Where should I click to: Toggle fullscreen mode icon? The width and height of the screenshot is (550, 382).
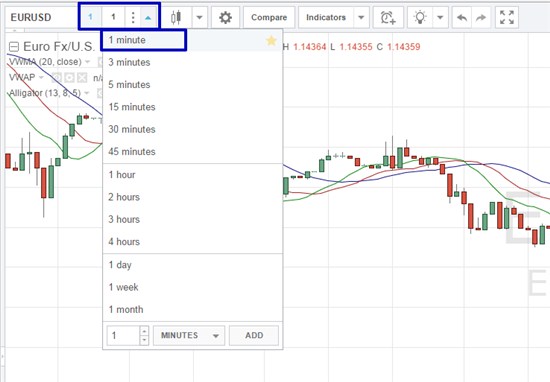point(507,17)
